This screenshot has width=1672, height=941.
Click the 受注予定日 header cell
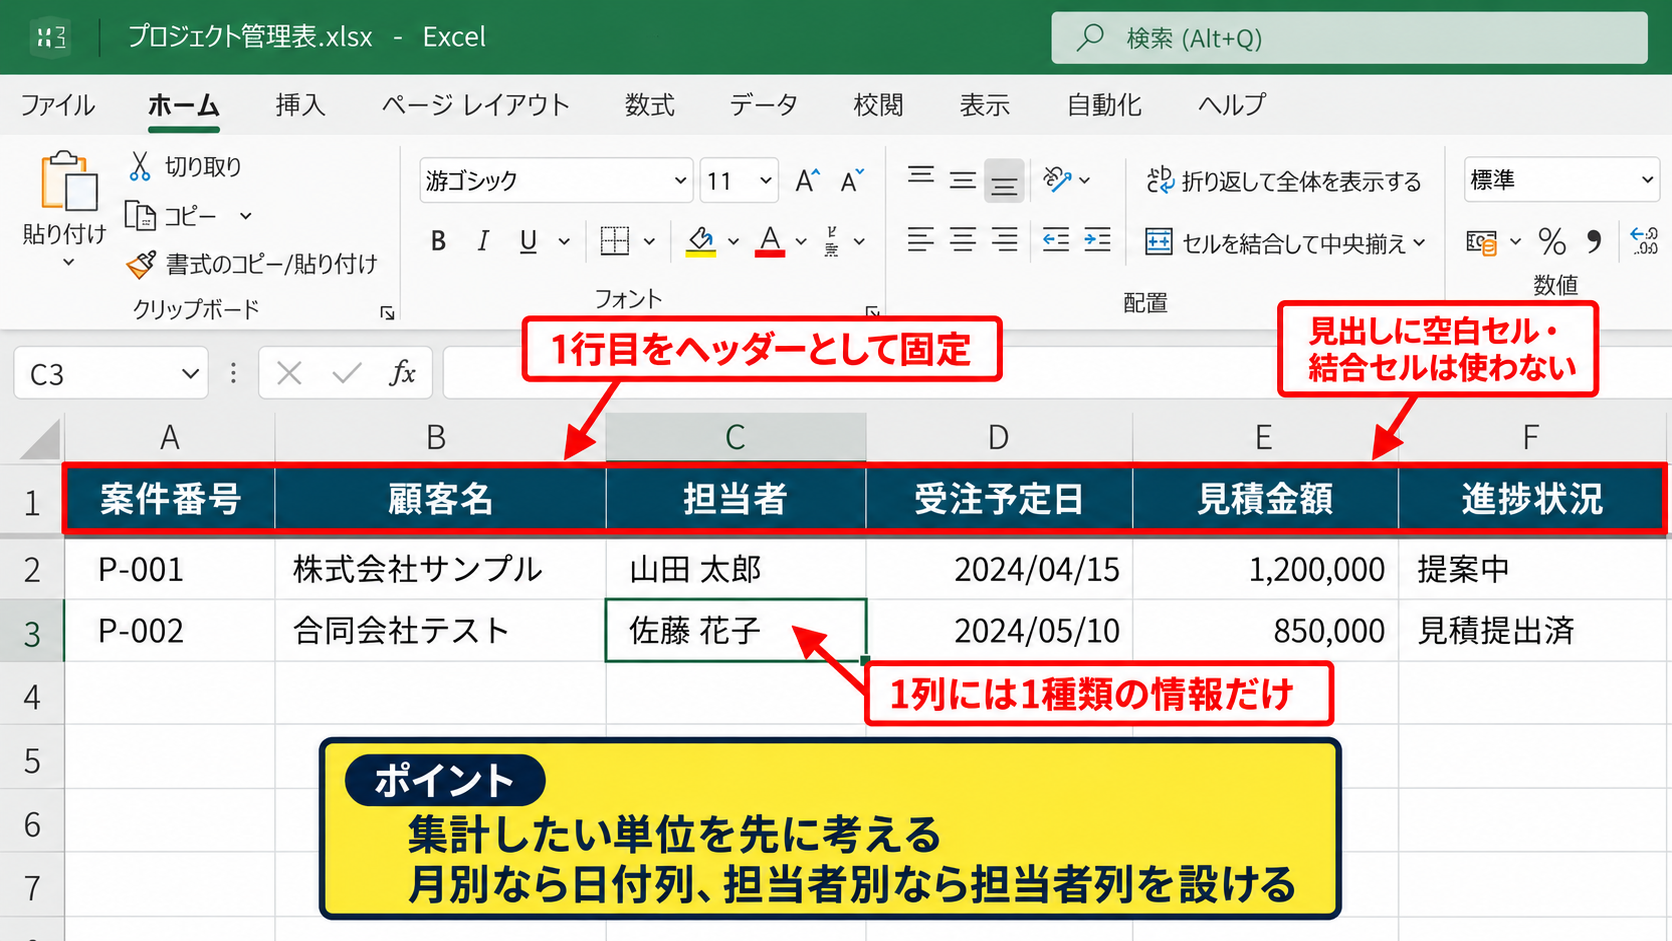999,498
